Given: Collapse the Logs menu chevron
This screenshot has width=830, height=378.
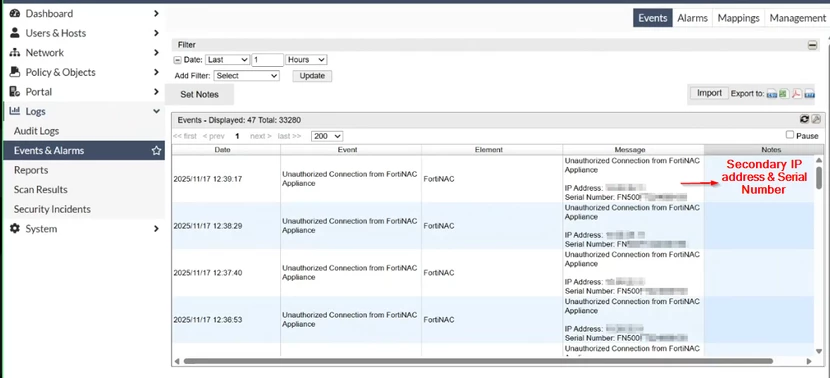Looking at the screenshot, I should coord(156,111).
